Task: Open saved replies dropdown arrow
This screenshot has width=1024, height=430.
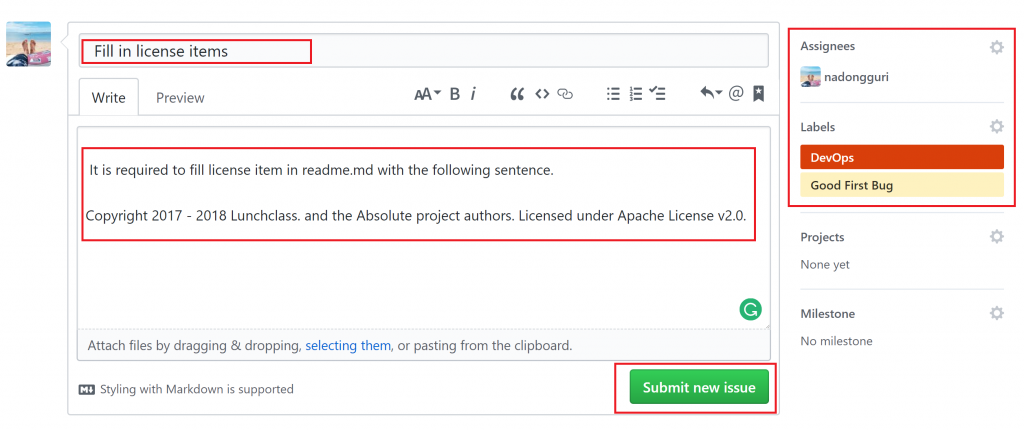Action: coord(711,93)
